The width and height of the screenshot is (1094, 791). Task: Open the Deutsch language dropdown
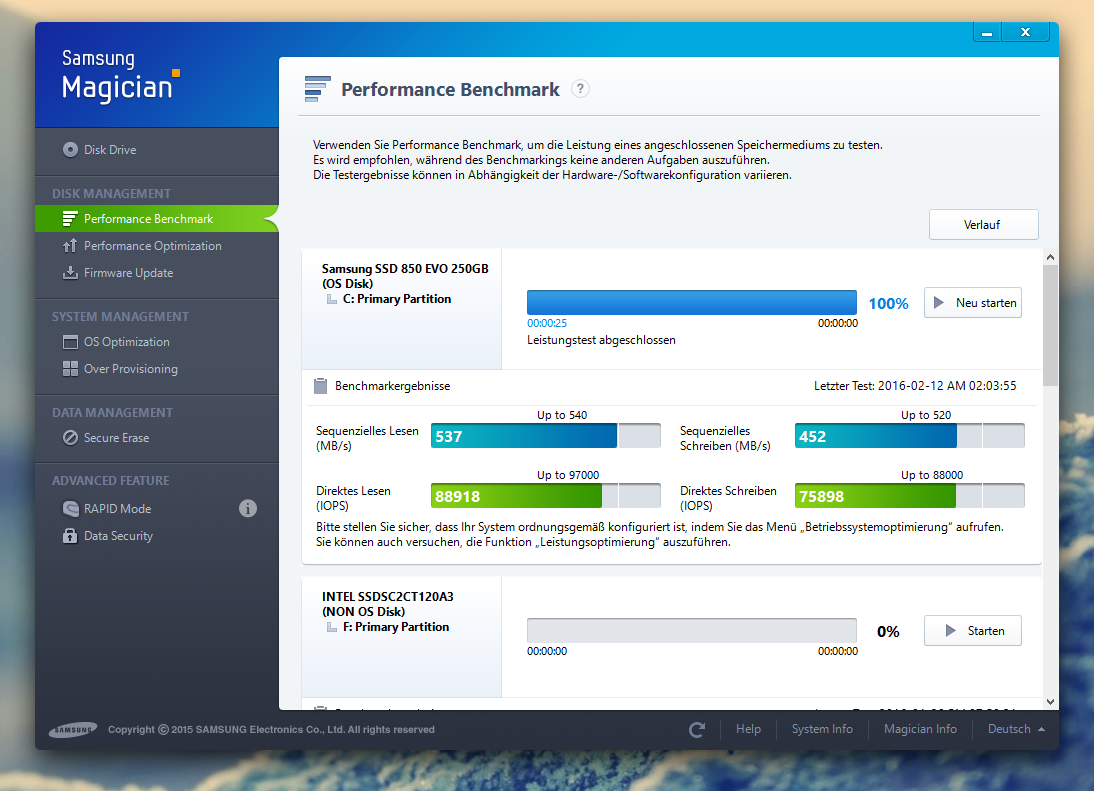[x=1016, y=729]
